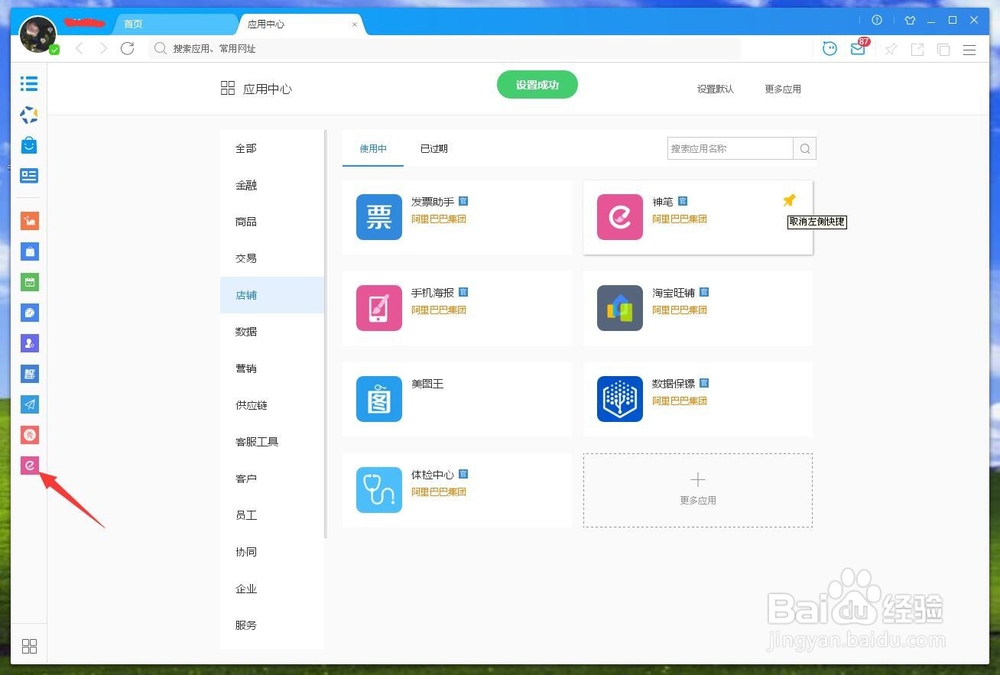Select the 客户 category
This screenshot has height=675, width=1000.
click(272, 478)
